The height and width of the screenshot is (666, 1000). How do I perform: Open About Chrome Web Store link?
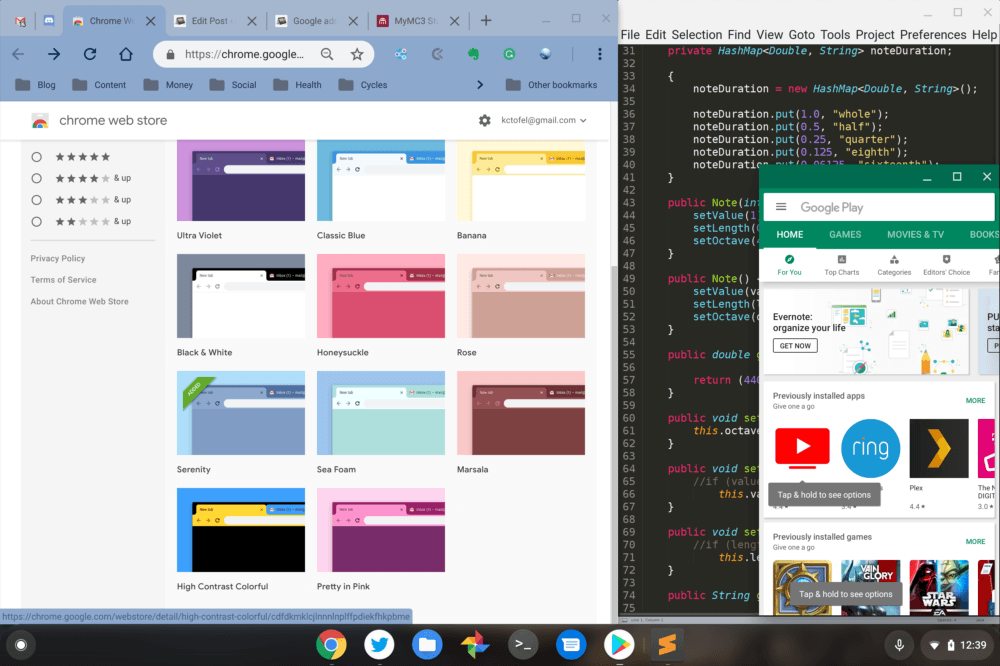pyautogui.click(x=79, y=302)
